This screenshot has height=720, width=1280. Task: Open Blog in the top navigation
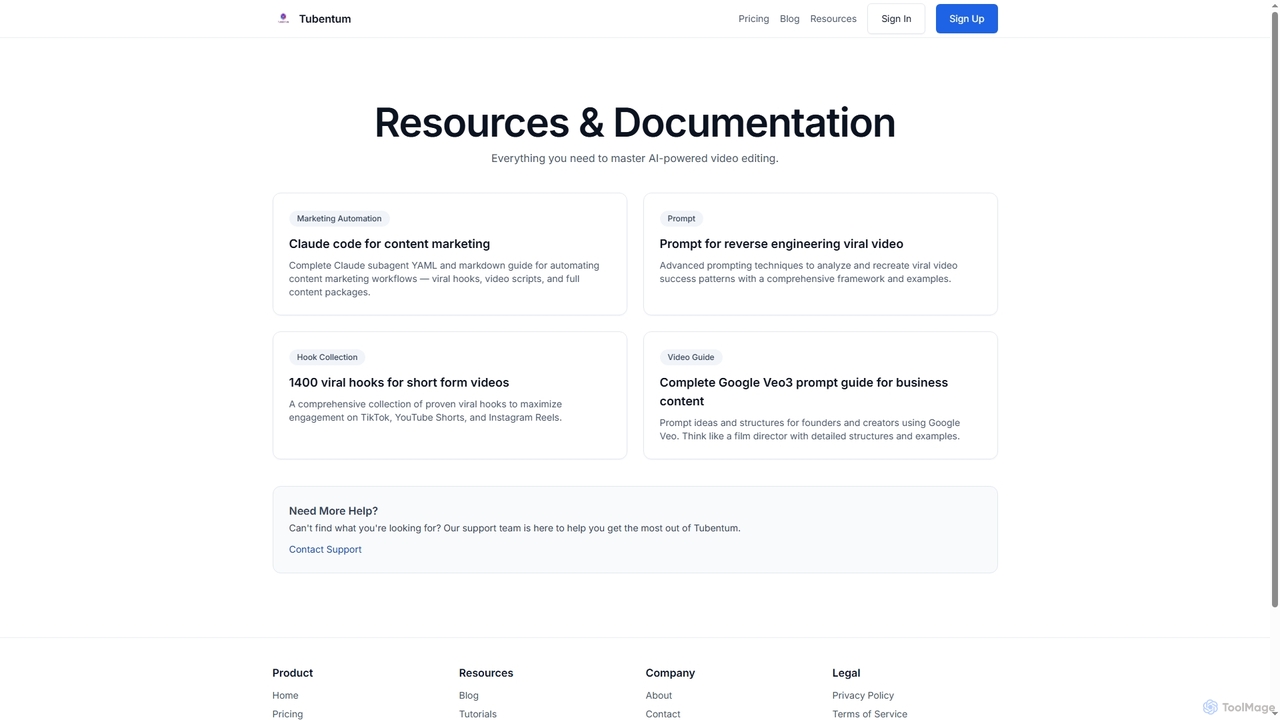click(790, 19)
